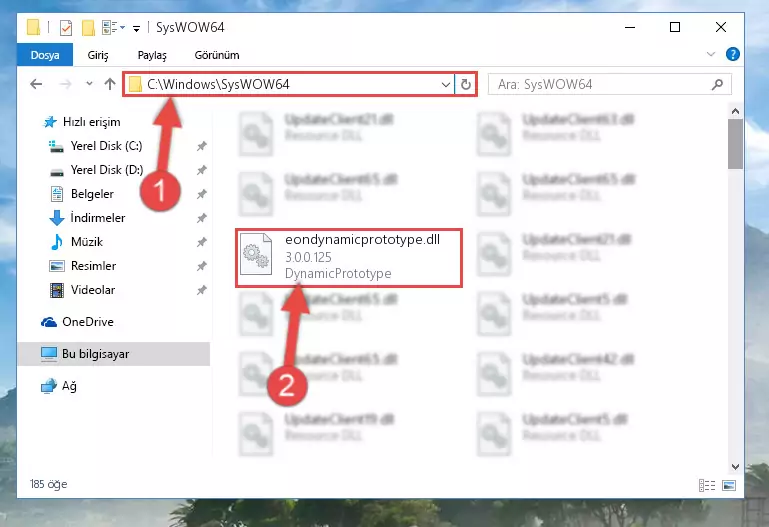Open the view options quick access dropdown
The height and width of the screenshot is (527, 769).
click(x=113, y=27)
